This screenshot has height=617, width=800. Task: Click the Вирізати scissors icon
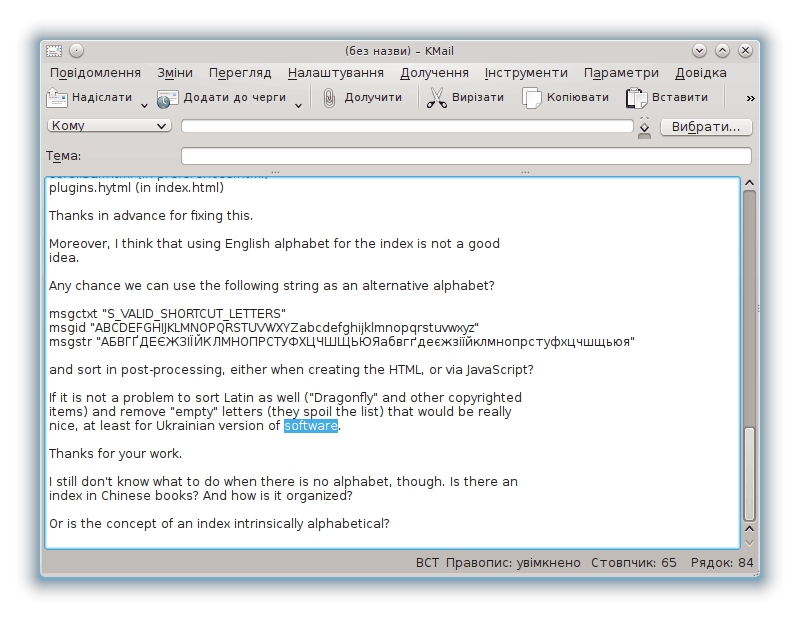click(436, 98)
